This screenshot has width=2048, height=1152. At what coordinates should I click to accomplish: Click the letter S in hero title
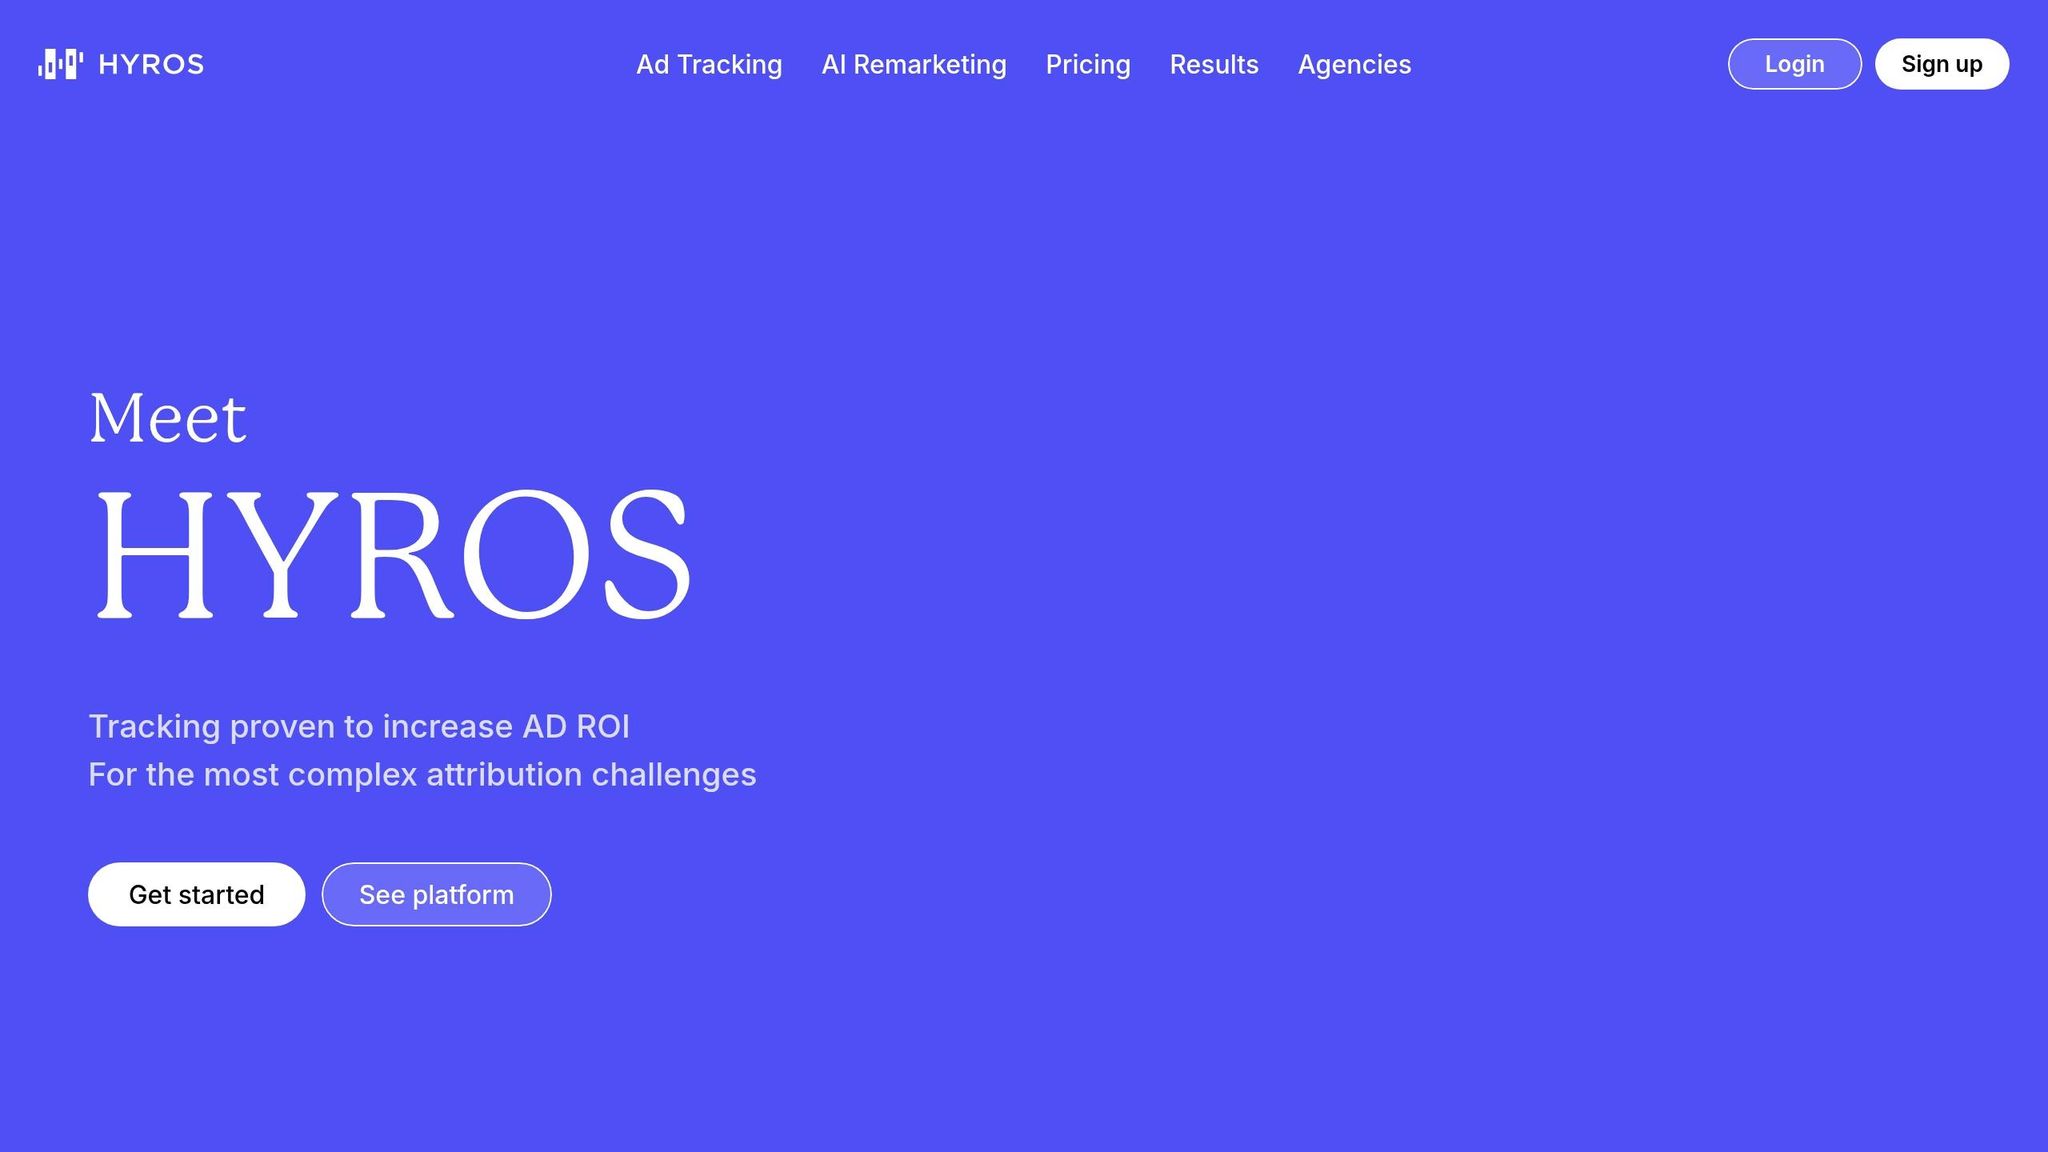pyautogui.click(x=647, y=555)
